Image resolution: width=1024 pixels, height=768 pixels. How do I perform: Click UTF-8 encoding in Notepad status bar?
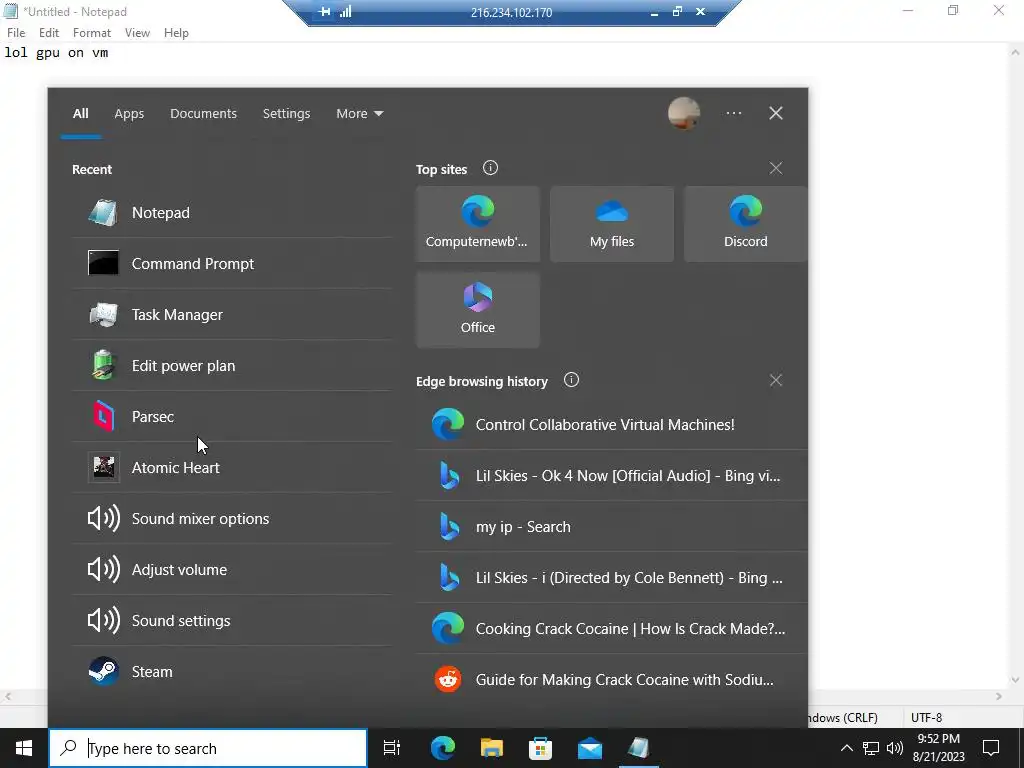(x=926, y=718)
